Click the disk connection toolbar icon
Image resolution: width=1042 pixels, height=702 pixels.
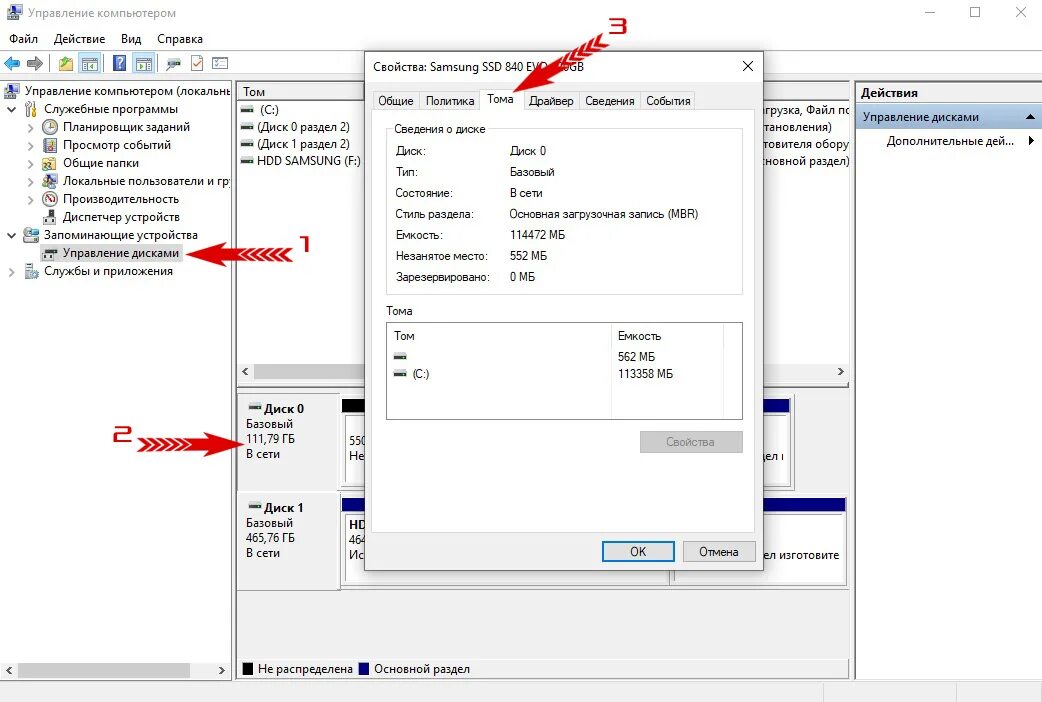[x=173, y=64]
